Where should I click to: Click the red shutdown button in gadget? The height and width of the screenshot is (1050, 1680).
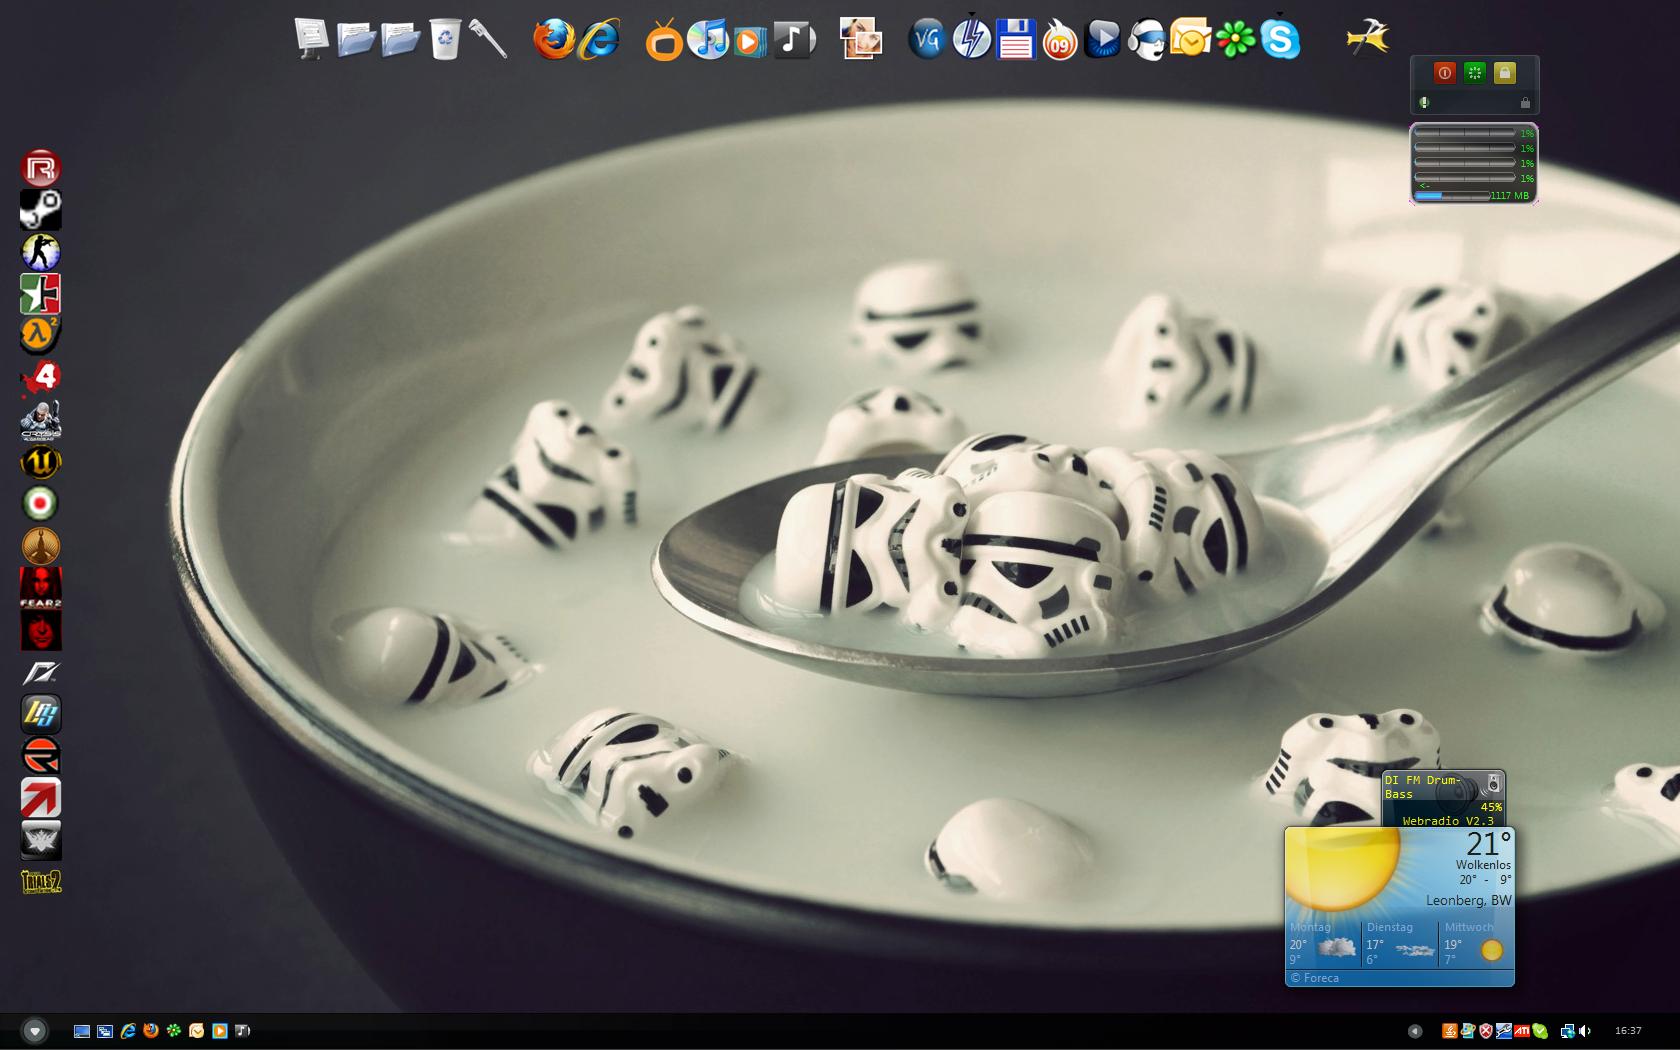pos(1444,72)
